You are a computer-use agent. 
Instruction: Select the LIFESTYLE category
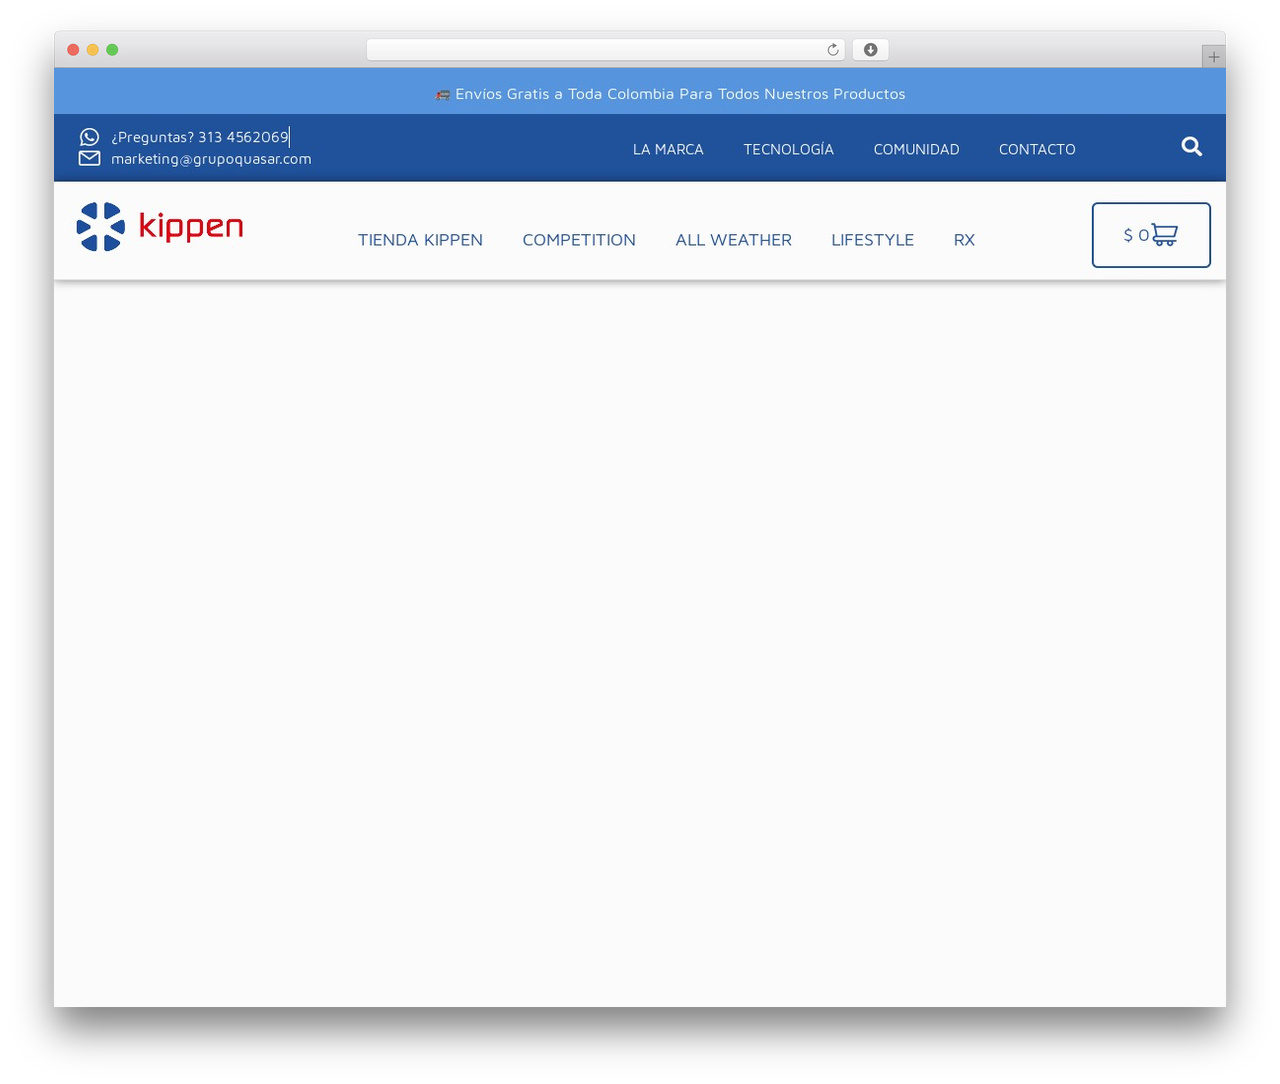pyautogui.click(x=872, y=240)
